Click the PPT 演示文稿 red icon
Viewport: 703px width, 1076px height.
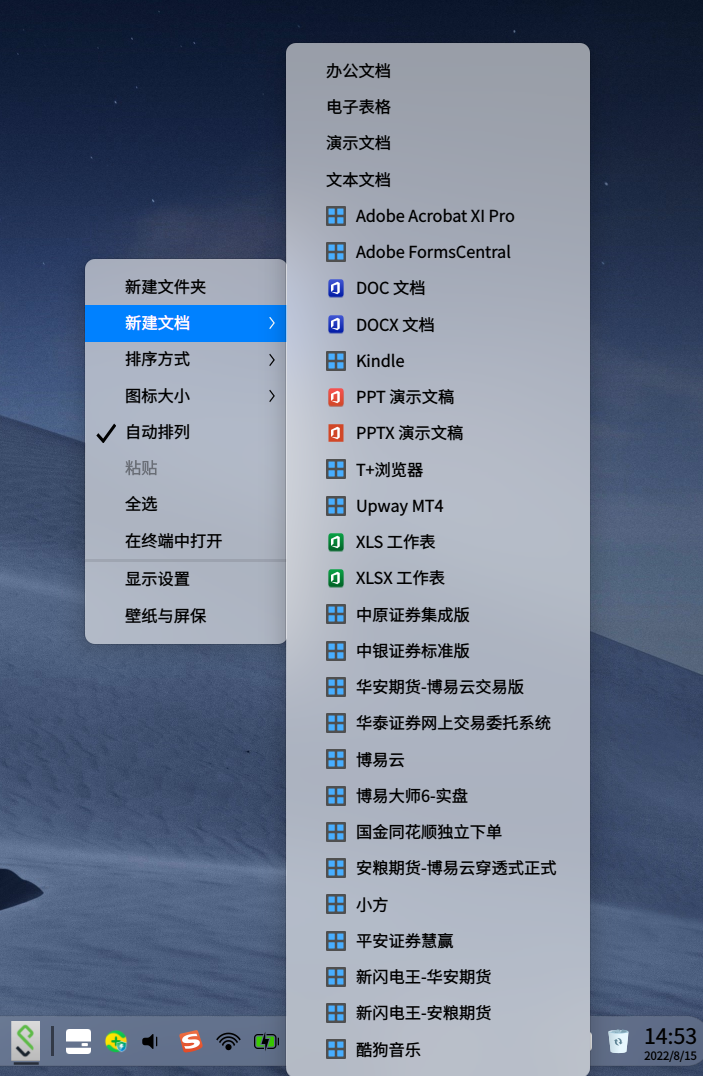[x=336, y=397]
